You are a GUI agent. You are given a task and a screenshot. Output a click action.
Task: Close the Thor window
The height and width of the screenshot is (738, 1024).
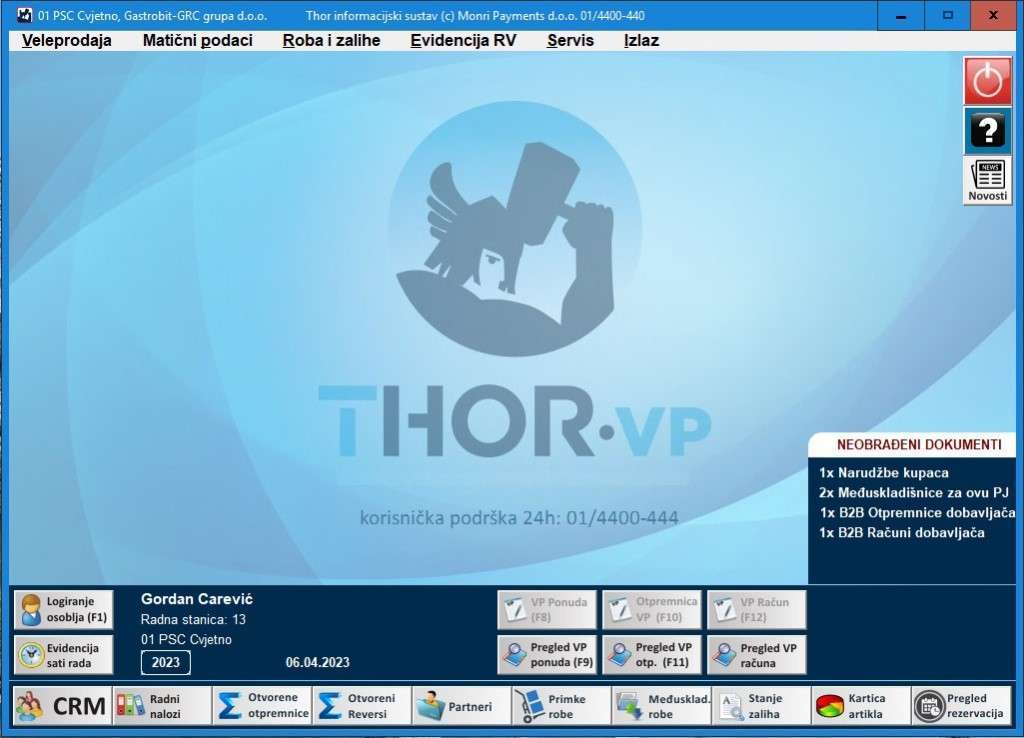click(993, 15)
